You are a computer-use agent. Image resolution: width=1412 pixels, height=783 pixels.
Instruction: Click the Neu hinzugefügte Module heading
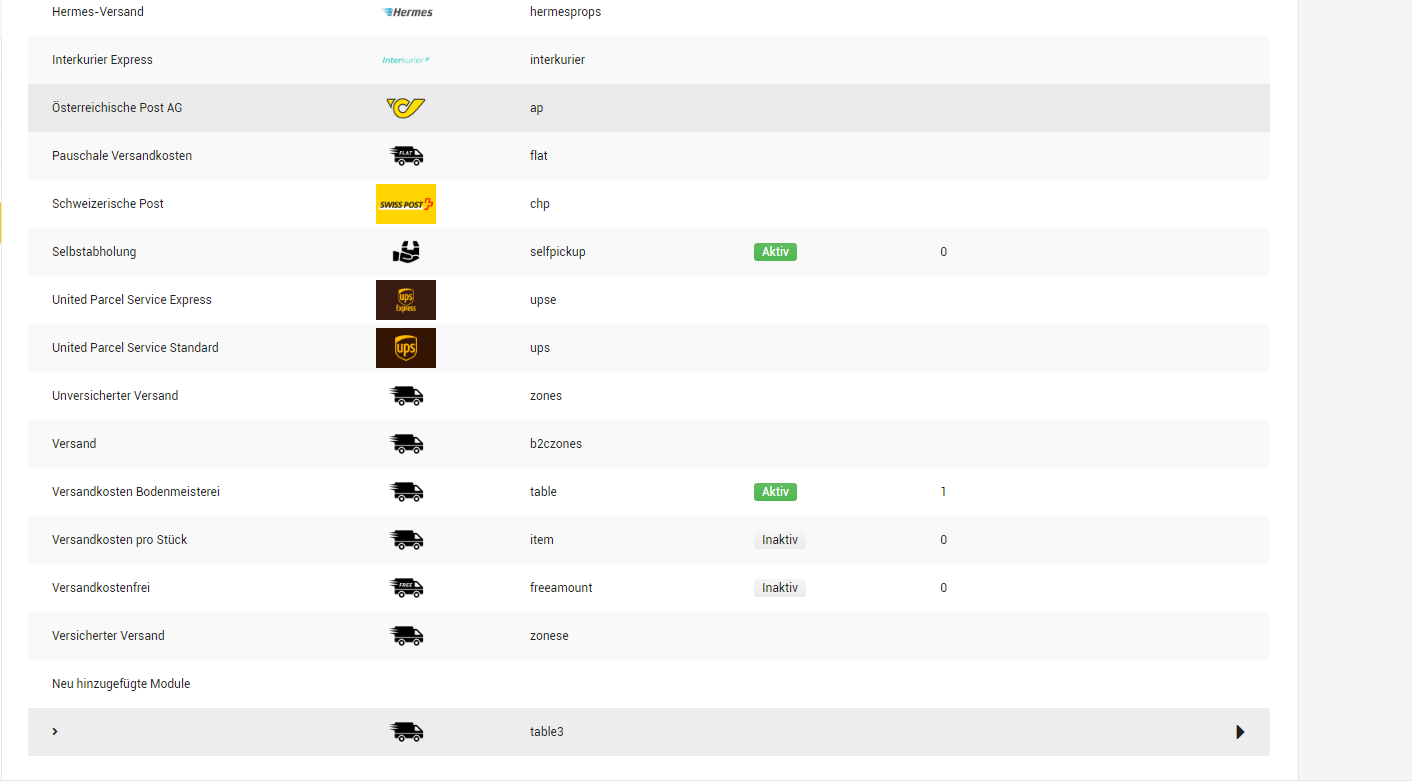(121, 684)
